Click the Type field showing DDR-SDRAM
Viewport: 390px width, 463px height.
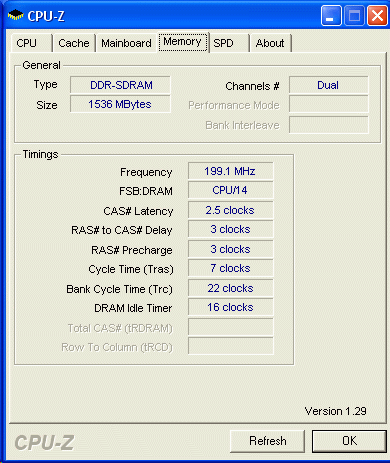click(120, 85)
